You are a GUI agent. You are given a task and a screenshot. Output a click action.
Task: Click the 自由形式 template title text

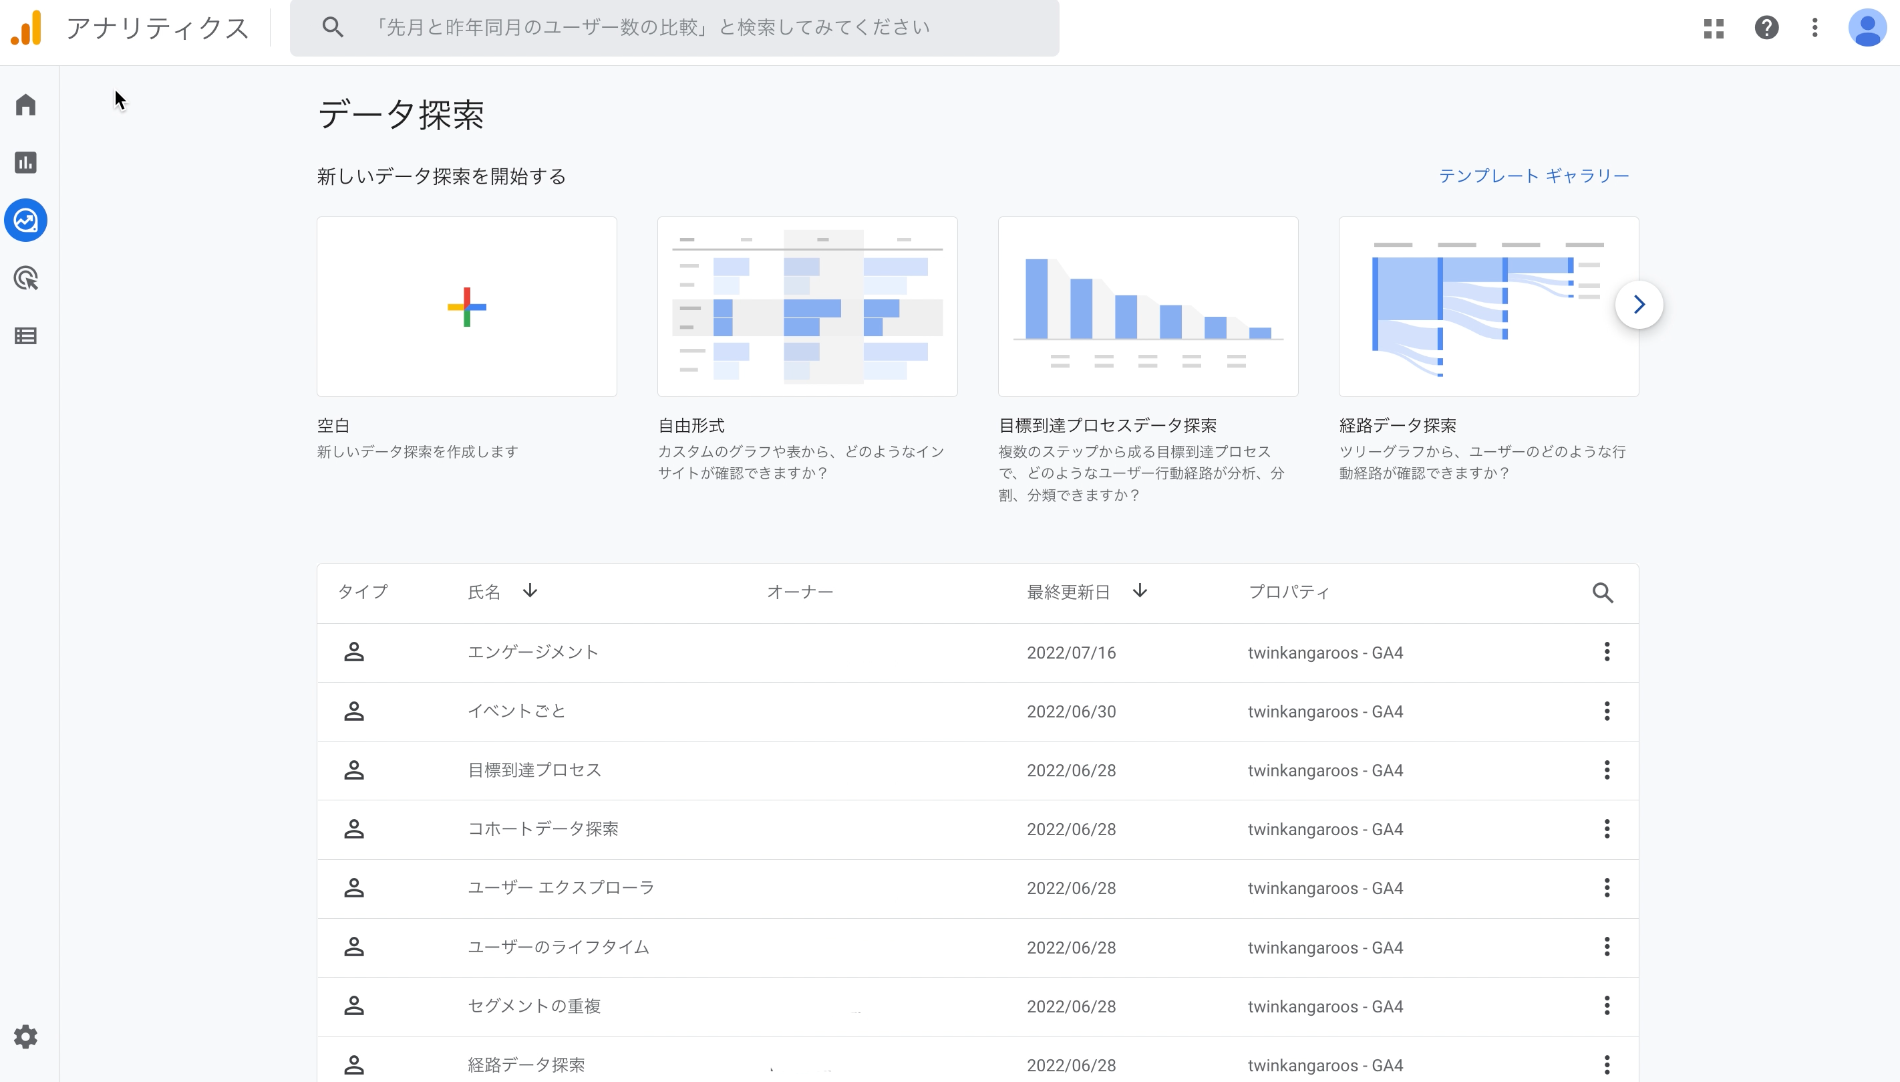(691, 426)
